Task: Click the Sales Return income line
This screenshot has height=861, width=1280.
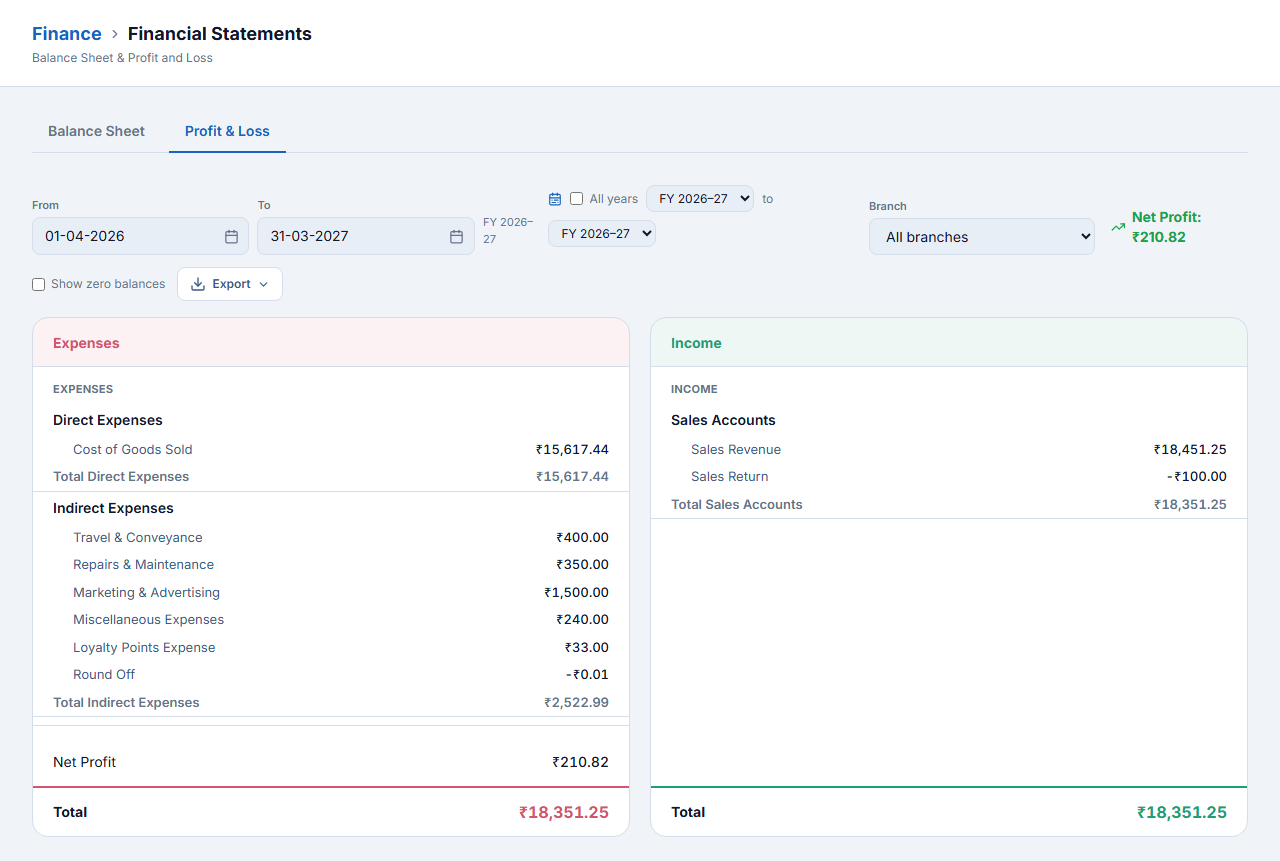Action: [949, 477]
